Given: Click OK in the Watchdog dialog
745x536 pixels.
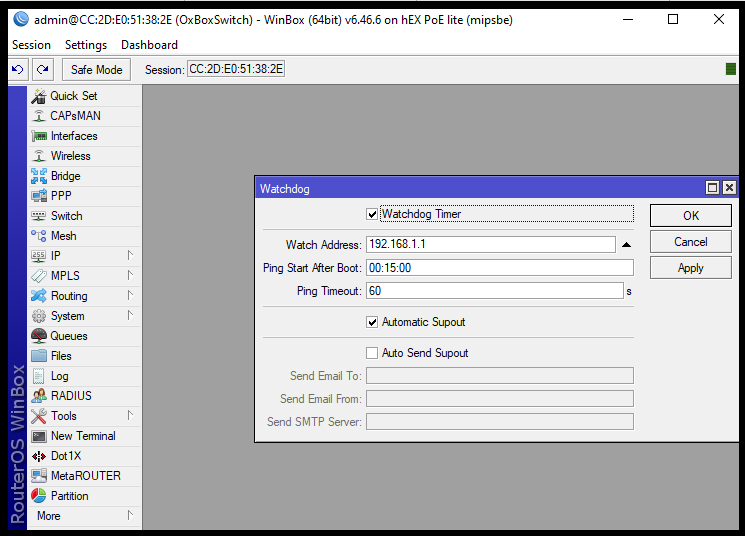Looking at the screenshot, I should point(690,216).
